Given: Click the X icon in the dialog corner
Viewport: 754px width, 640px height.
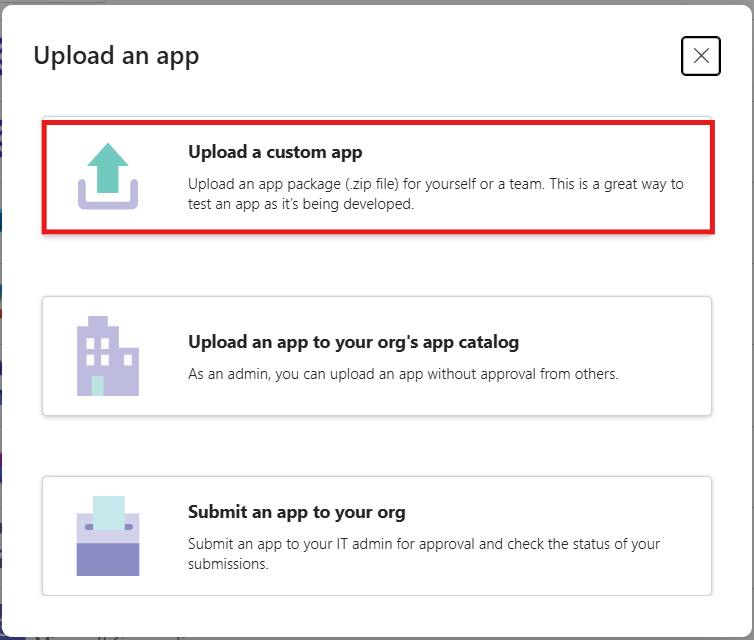Looking at the screenshot, I should tap(701, 56).
